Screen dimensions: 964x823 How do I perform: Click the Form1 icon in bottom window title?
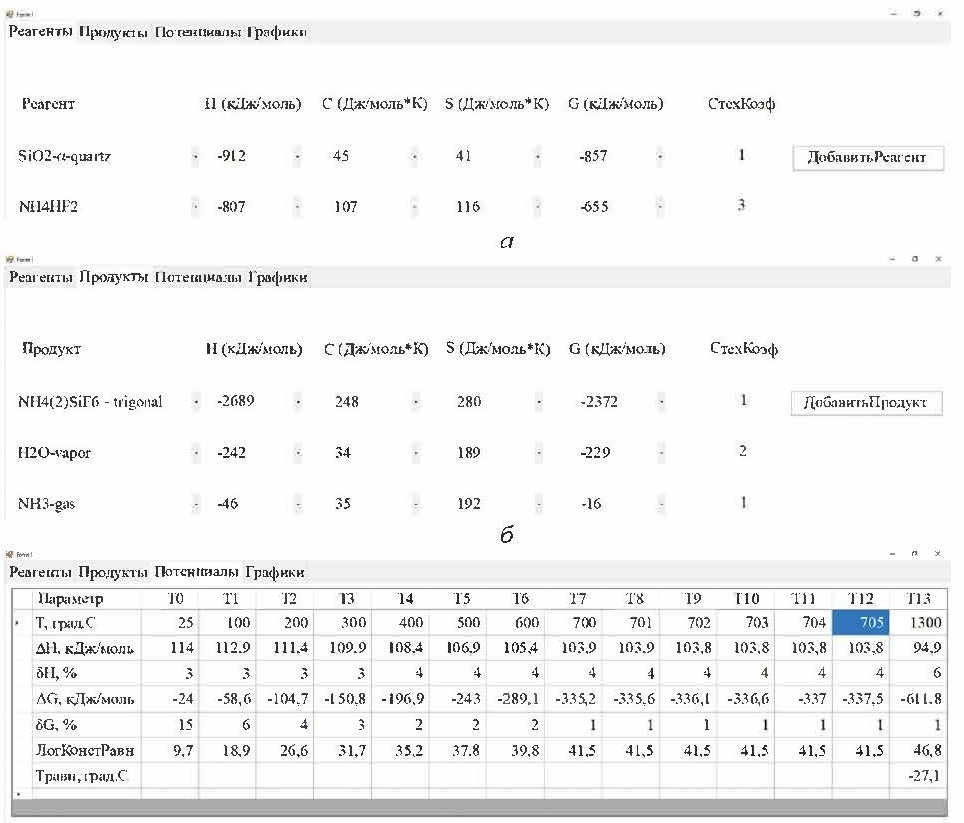point(11,553)
